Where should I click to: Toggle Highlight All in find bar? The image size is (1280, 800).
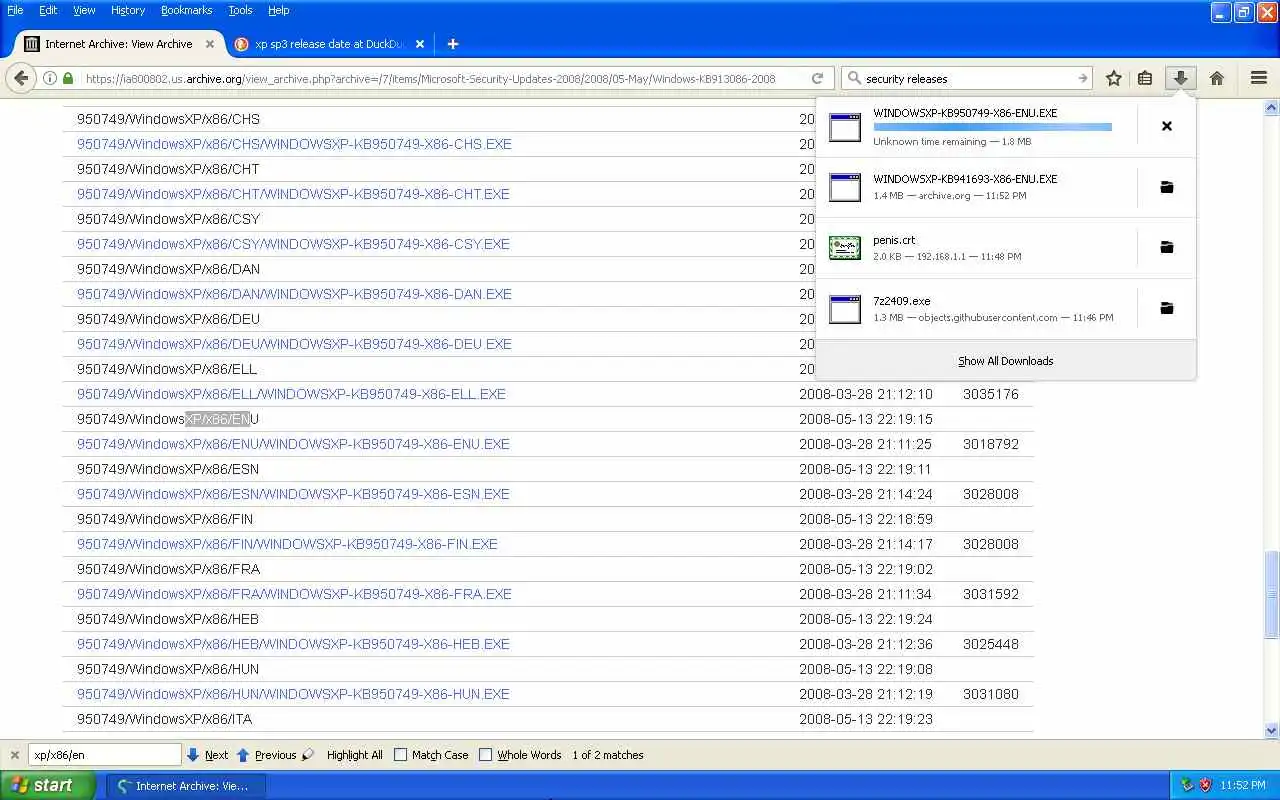point(354,755)
